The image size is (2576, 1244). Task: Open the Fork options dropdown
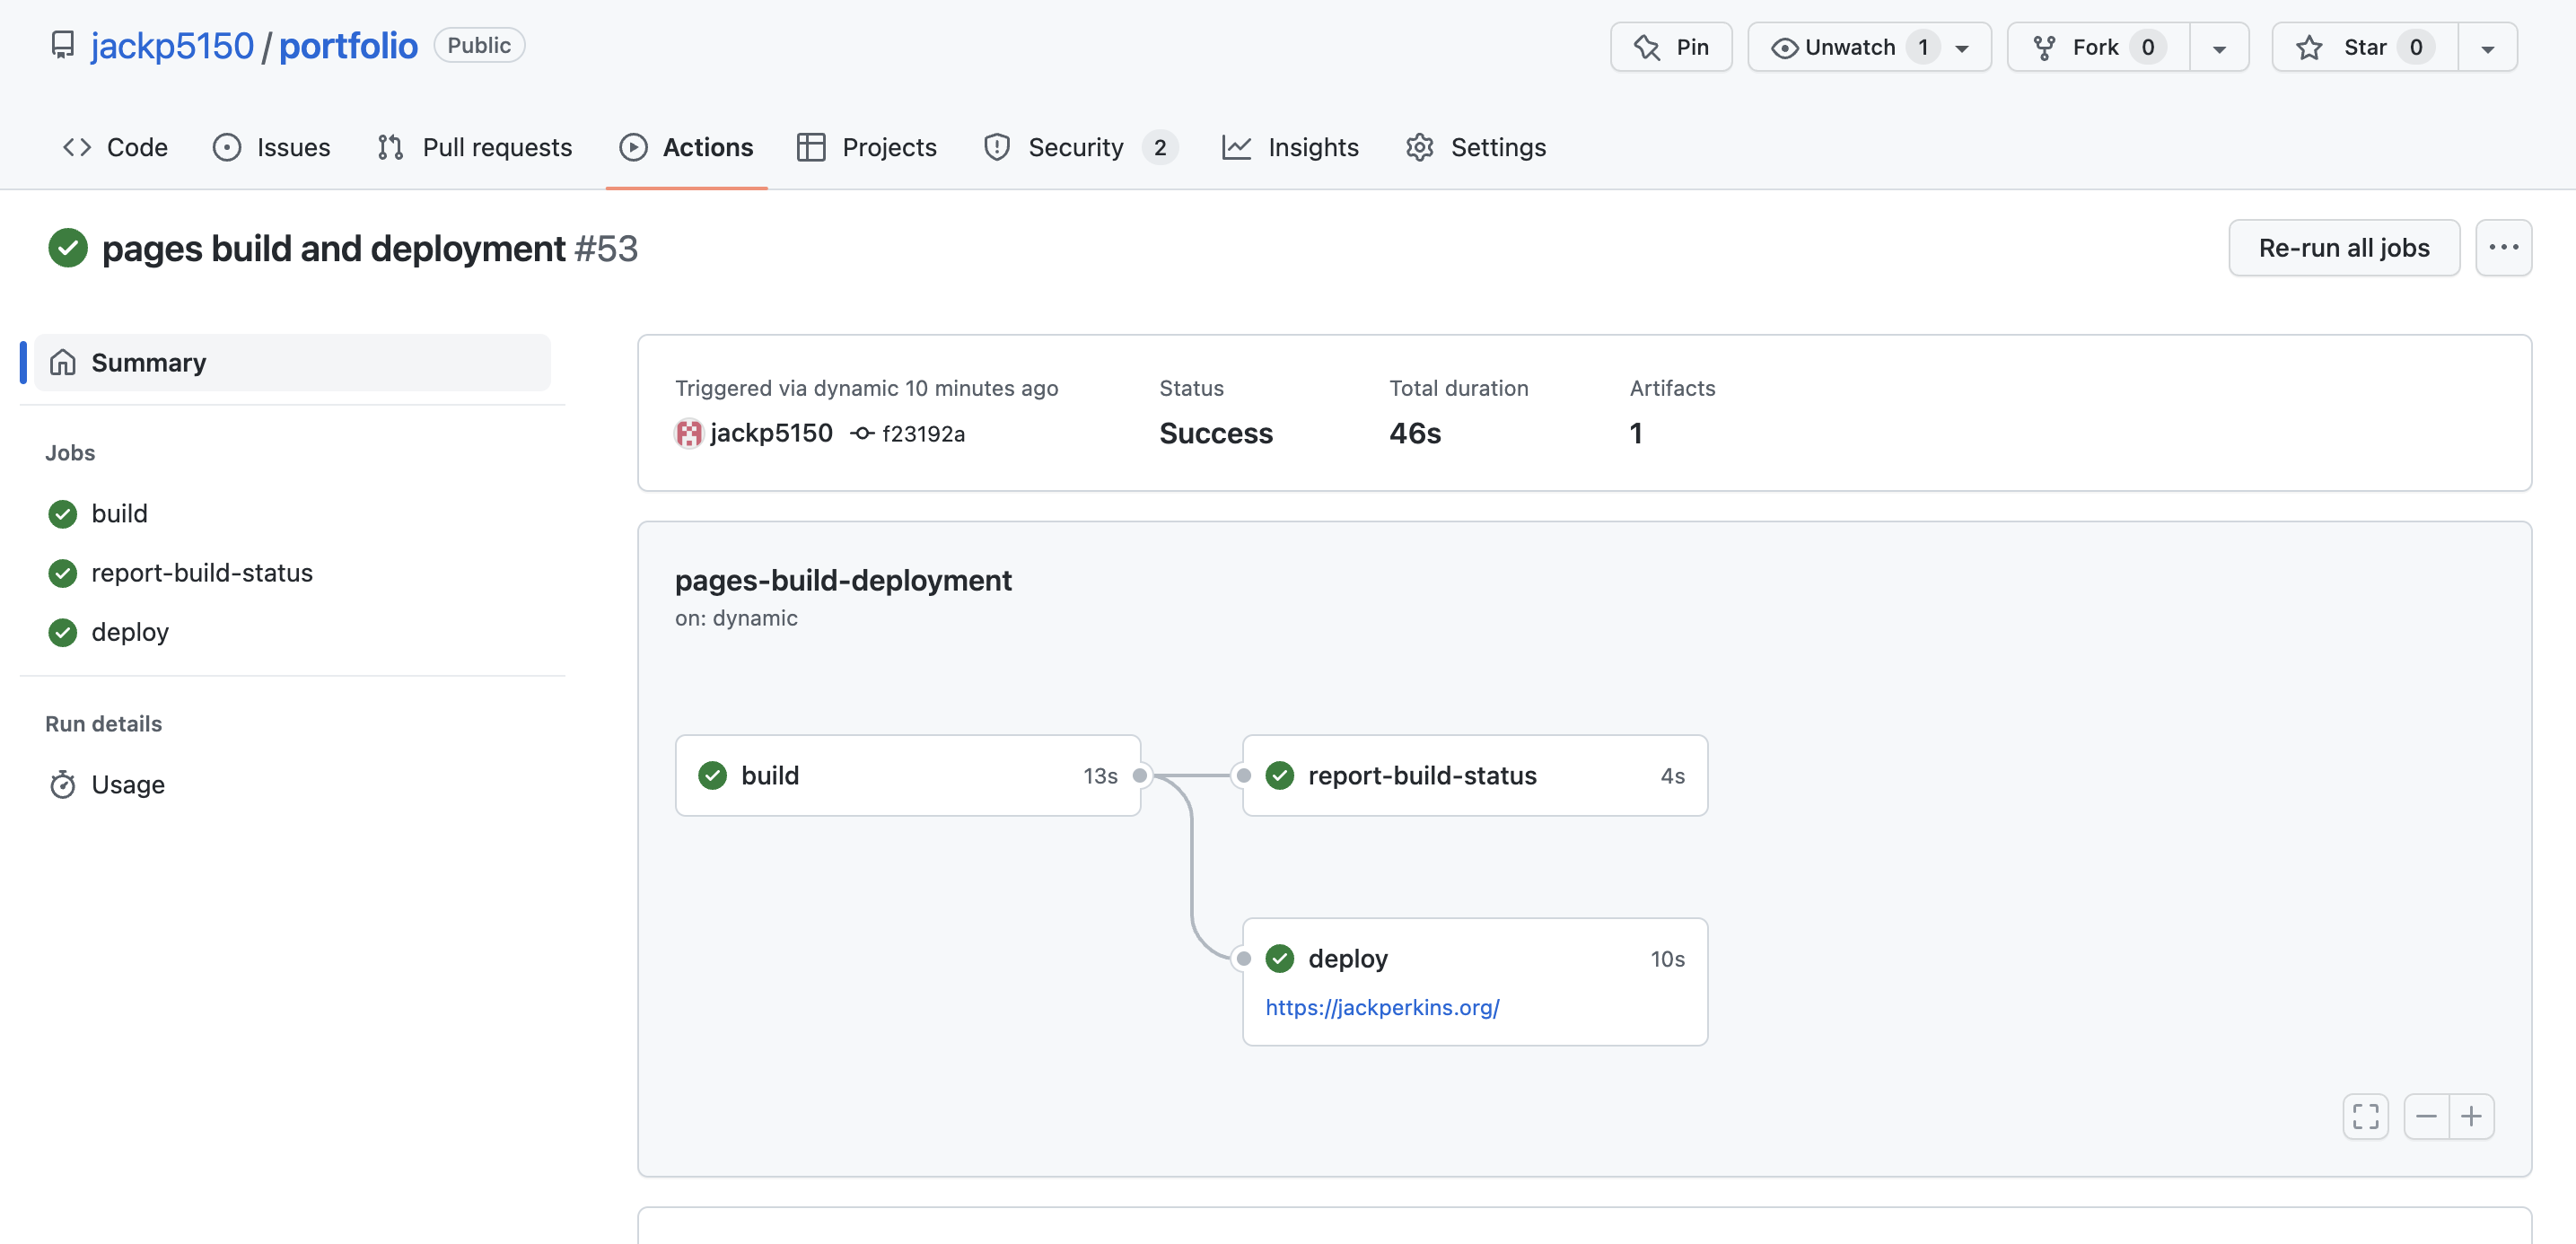click(2218, 46)
